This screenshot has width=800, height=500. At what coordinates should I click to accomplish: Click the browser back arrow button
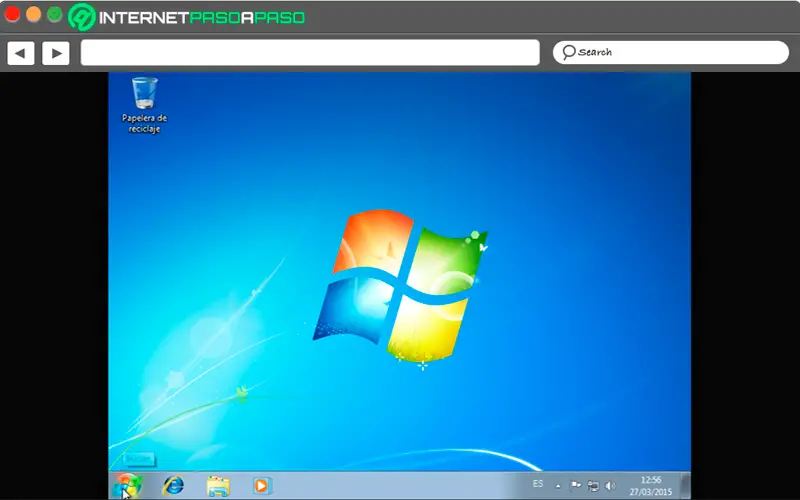point(20,53)
